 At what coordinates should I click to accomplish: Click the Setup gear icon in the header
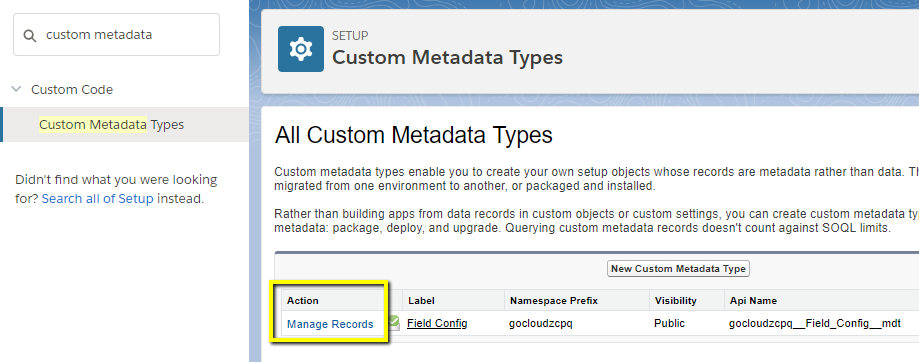(301, 49)
